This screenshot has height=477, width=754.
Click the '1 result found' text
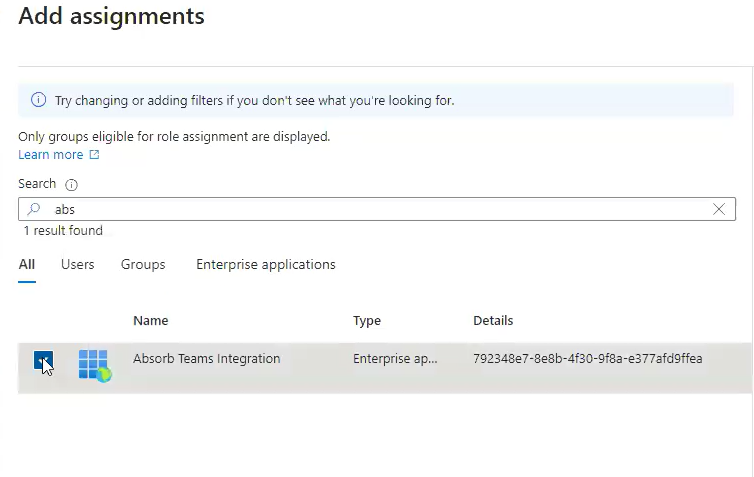[x=63, y=231]
